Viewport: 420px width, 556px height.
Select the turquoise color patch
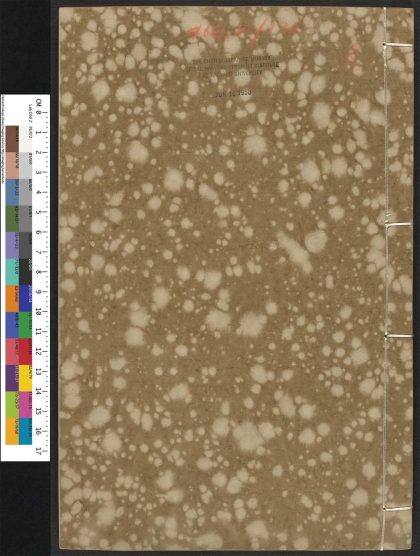[x=12, y=272]
